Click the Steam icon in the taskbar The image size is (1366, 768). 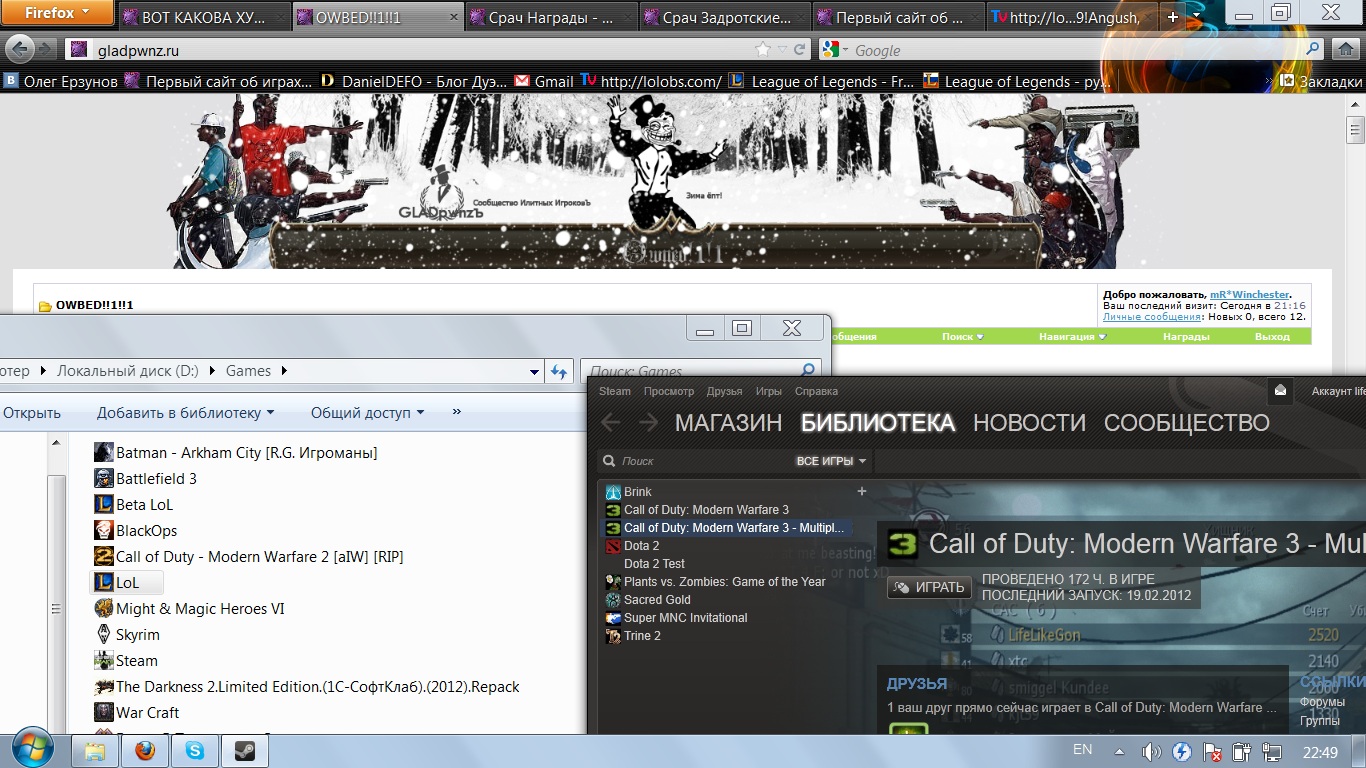[x=244, y=751]
